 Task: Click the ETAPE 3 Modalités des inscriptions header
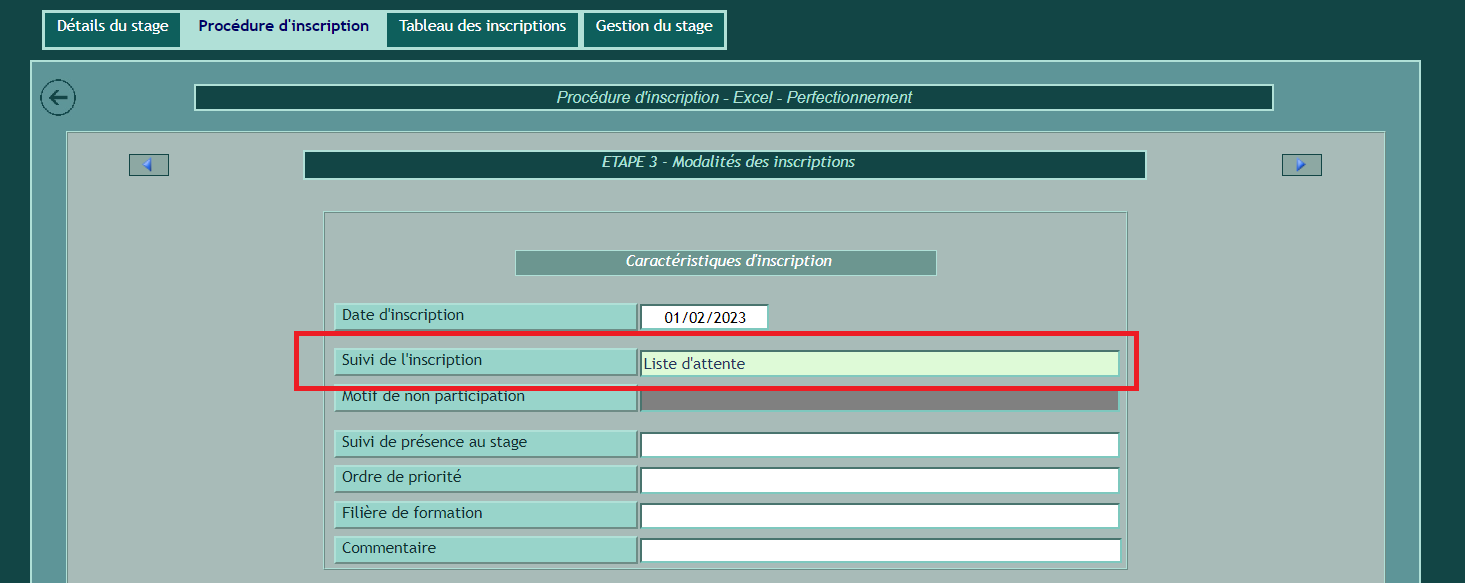pos(724,164)
